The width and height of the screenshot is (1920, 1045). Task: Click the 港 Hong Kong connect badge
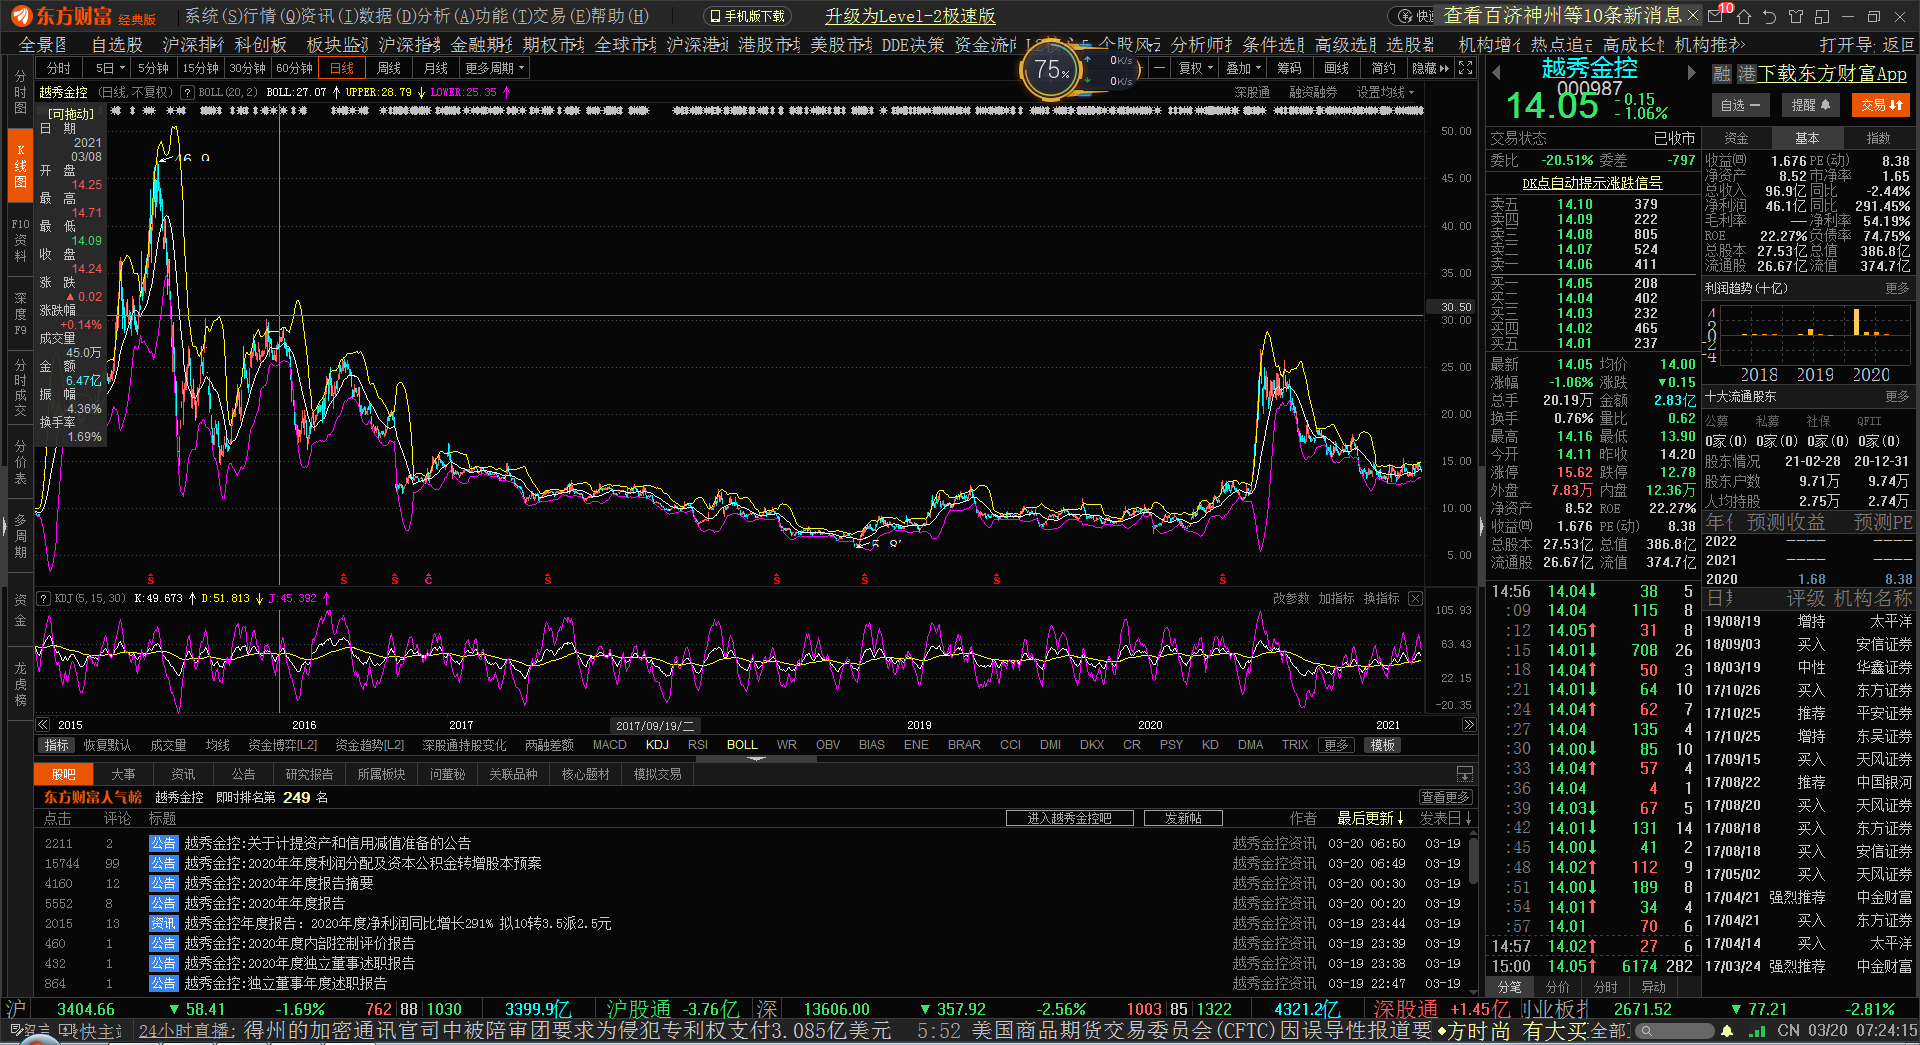pyautogui.click(x=1747, y=74)
